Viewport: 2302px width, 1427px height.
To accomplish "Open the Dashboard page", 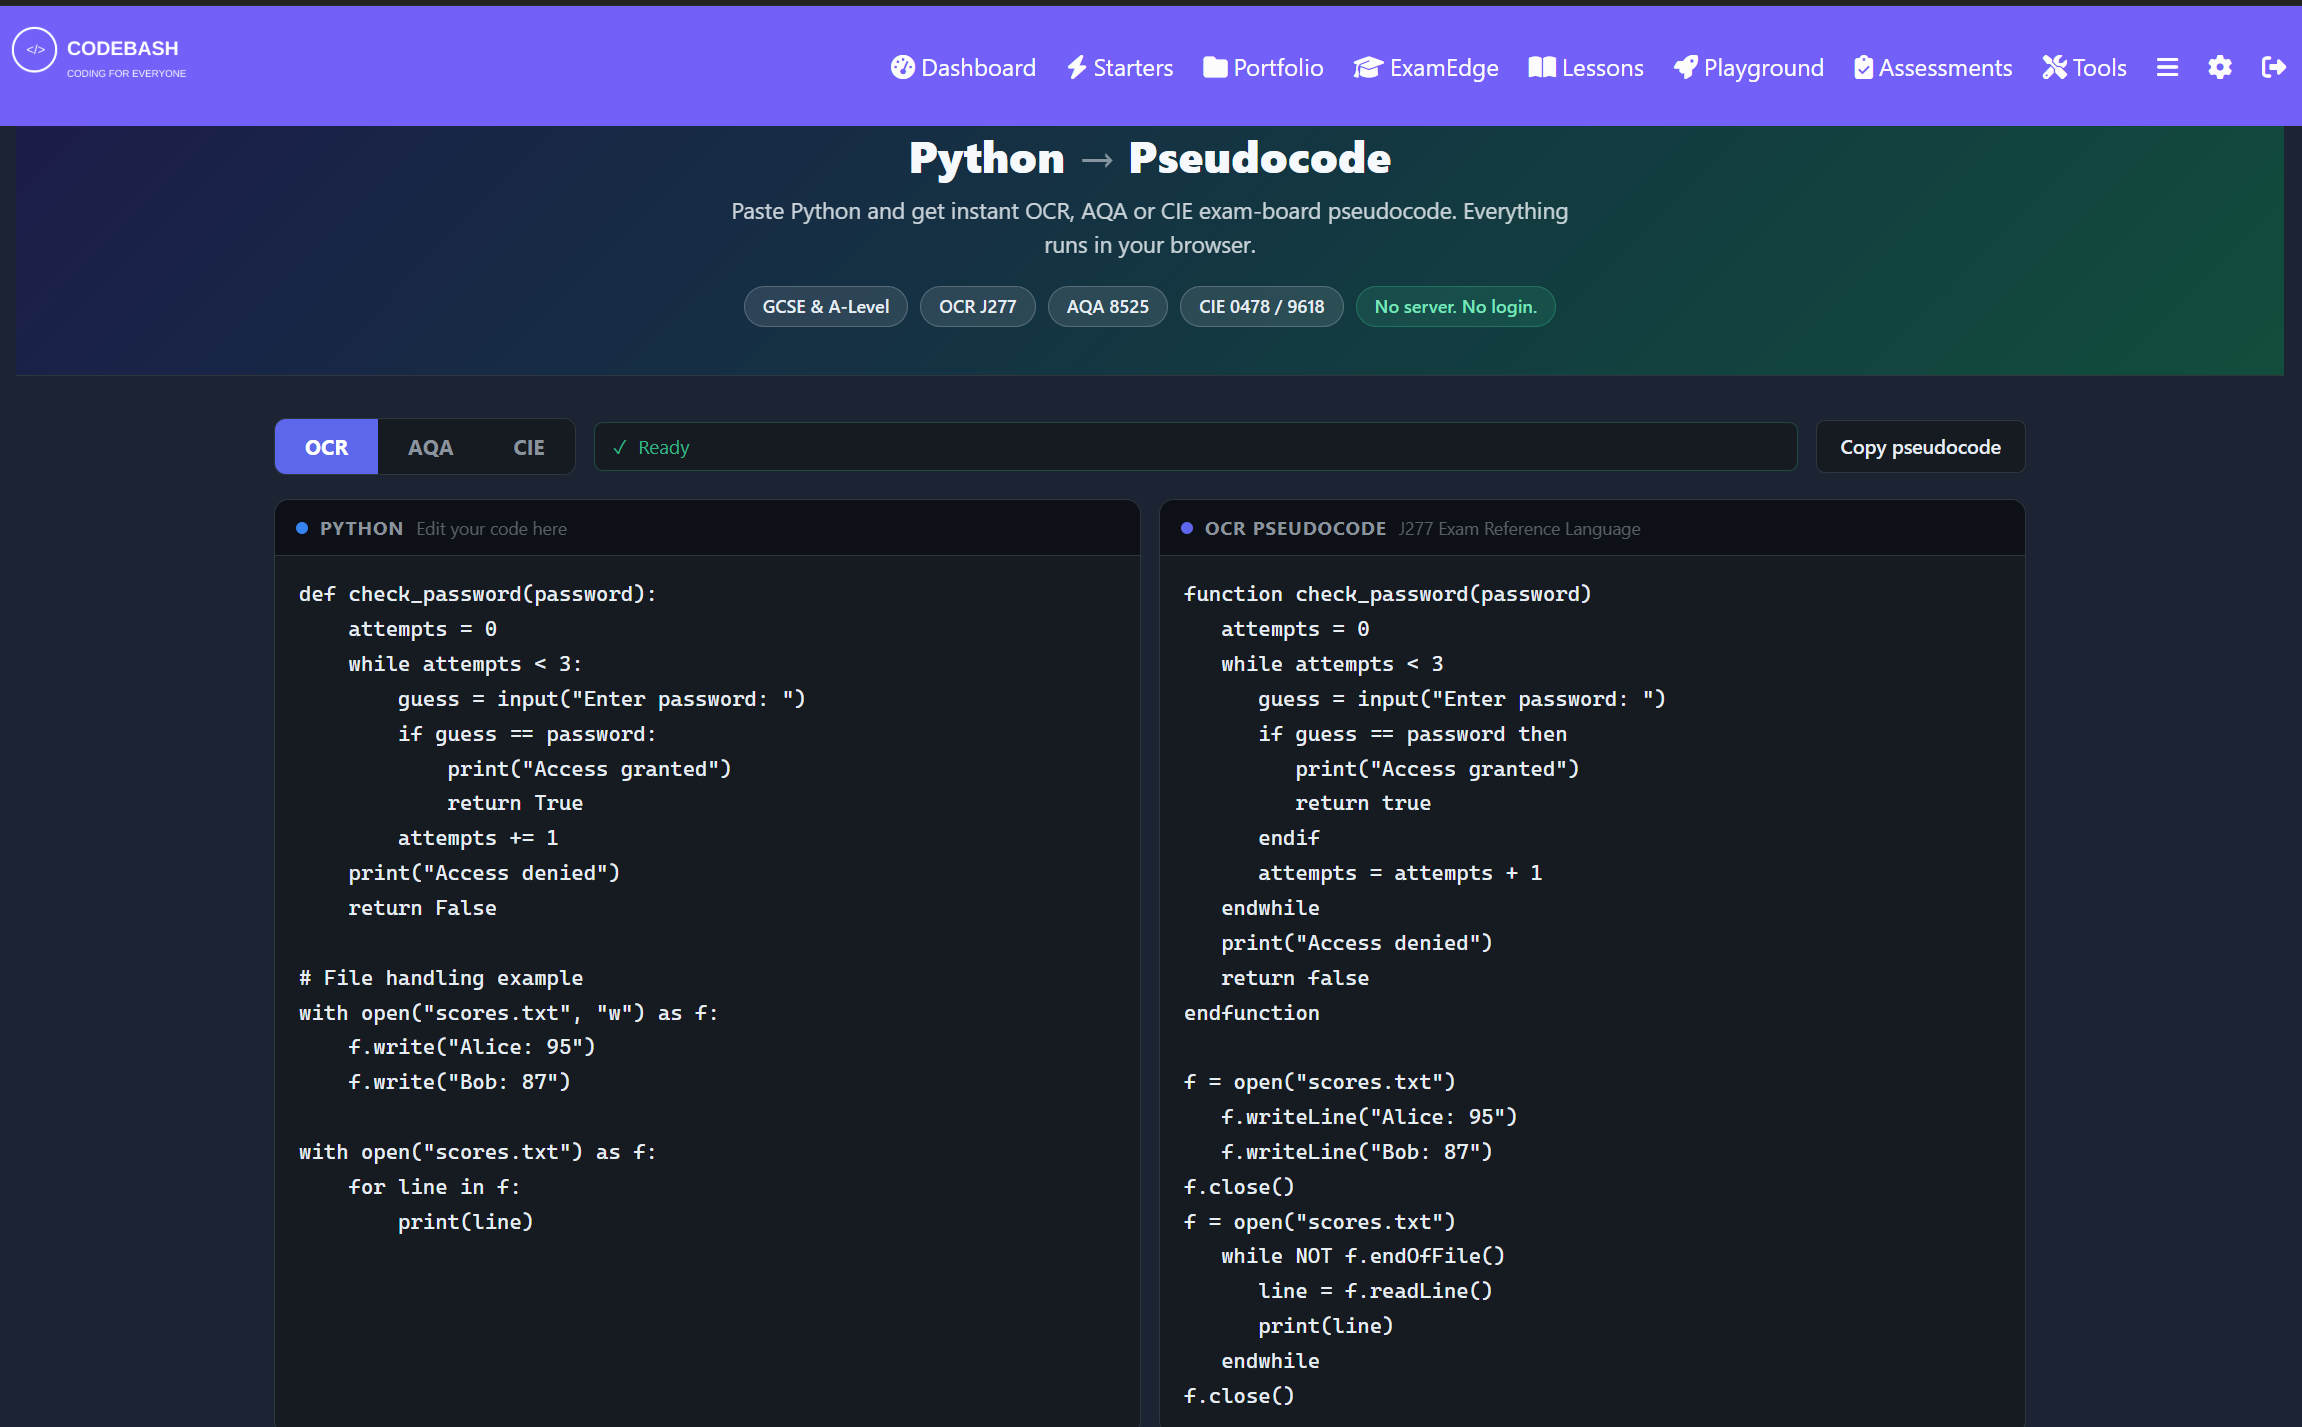I will click(x=963, y=67).
